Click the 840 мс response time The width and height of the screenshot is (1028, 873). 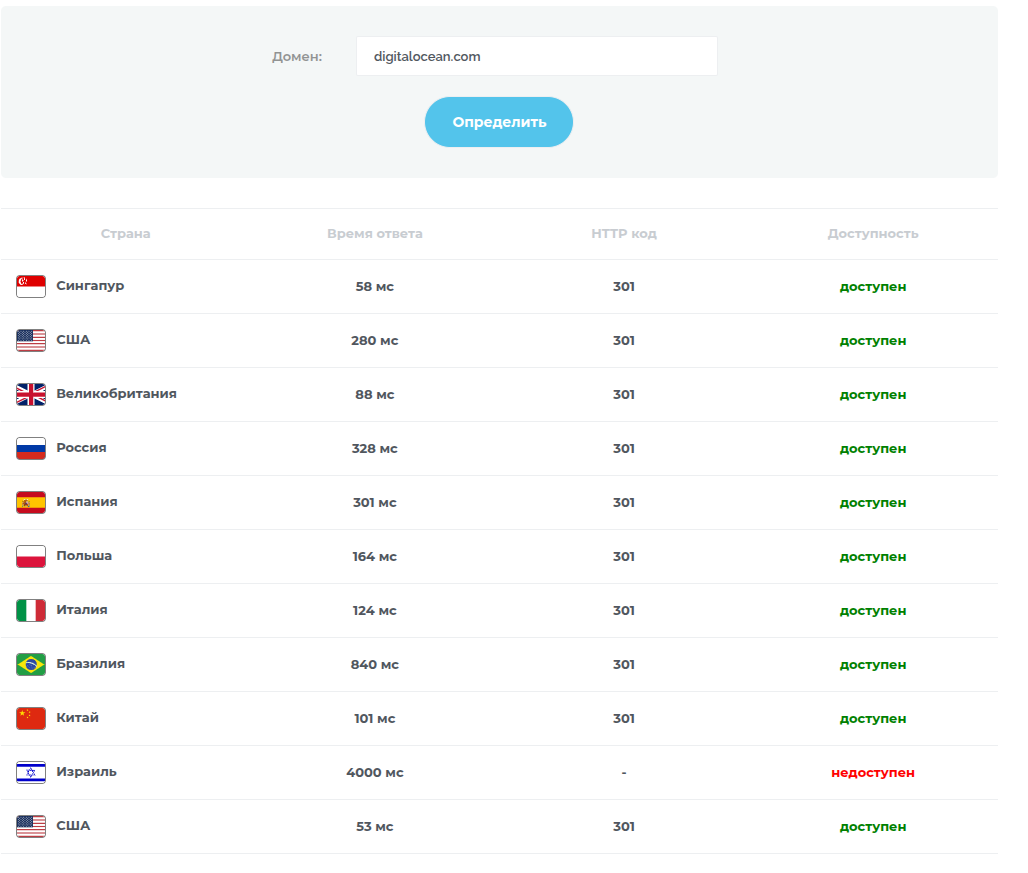point(374,664)
